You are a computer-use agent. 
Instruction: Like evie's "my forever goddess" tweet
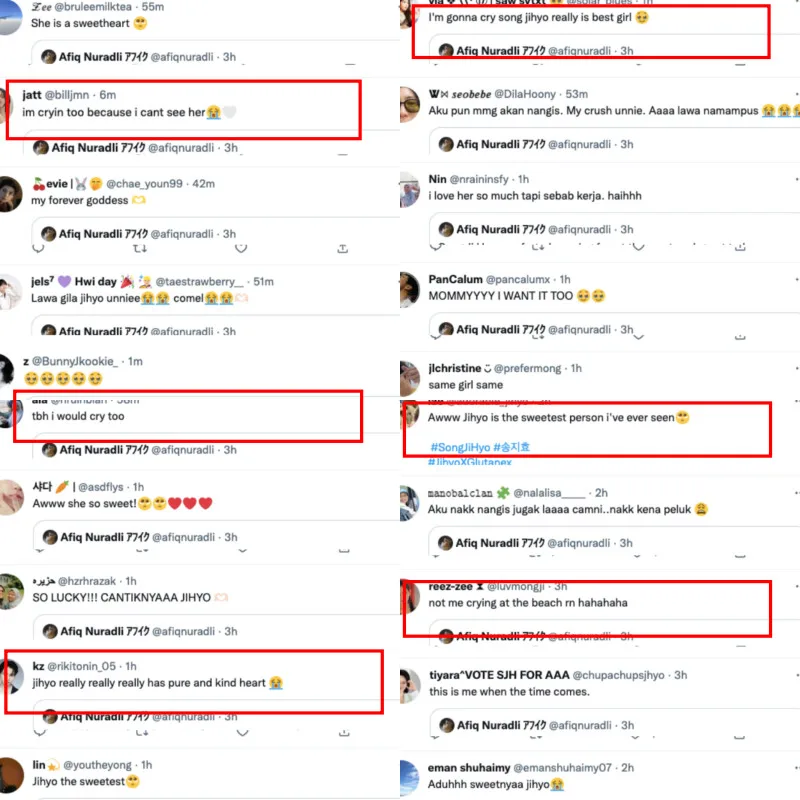click(x=241, y=248)
